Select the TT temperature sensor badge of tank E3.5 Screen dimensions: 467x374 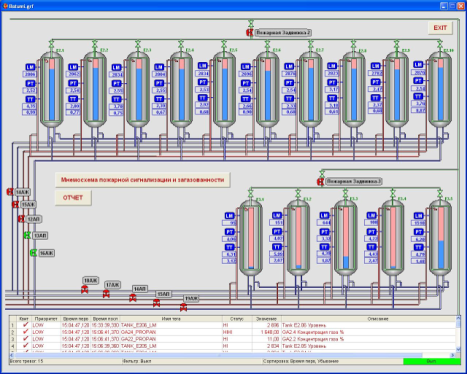(419, 247)
